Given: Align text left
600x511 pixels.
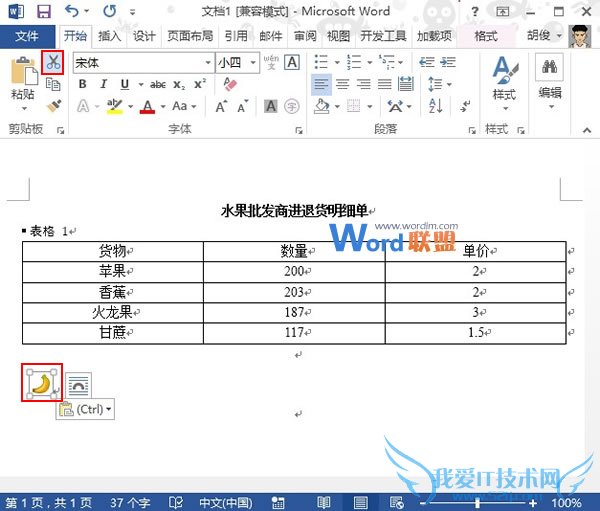Looking at the screenshot, I should coord(321,84).
